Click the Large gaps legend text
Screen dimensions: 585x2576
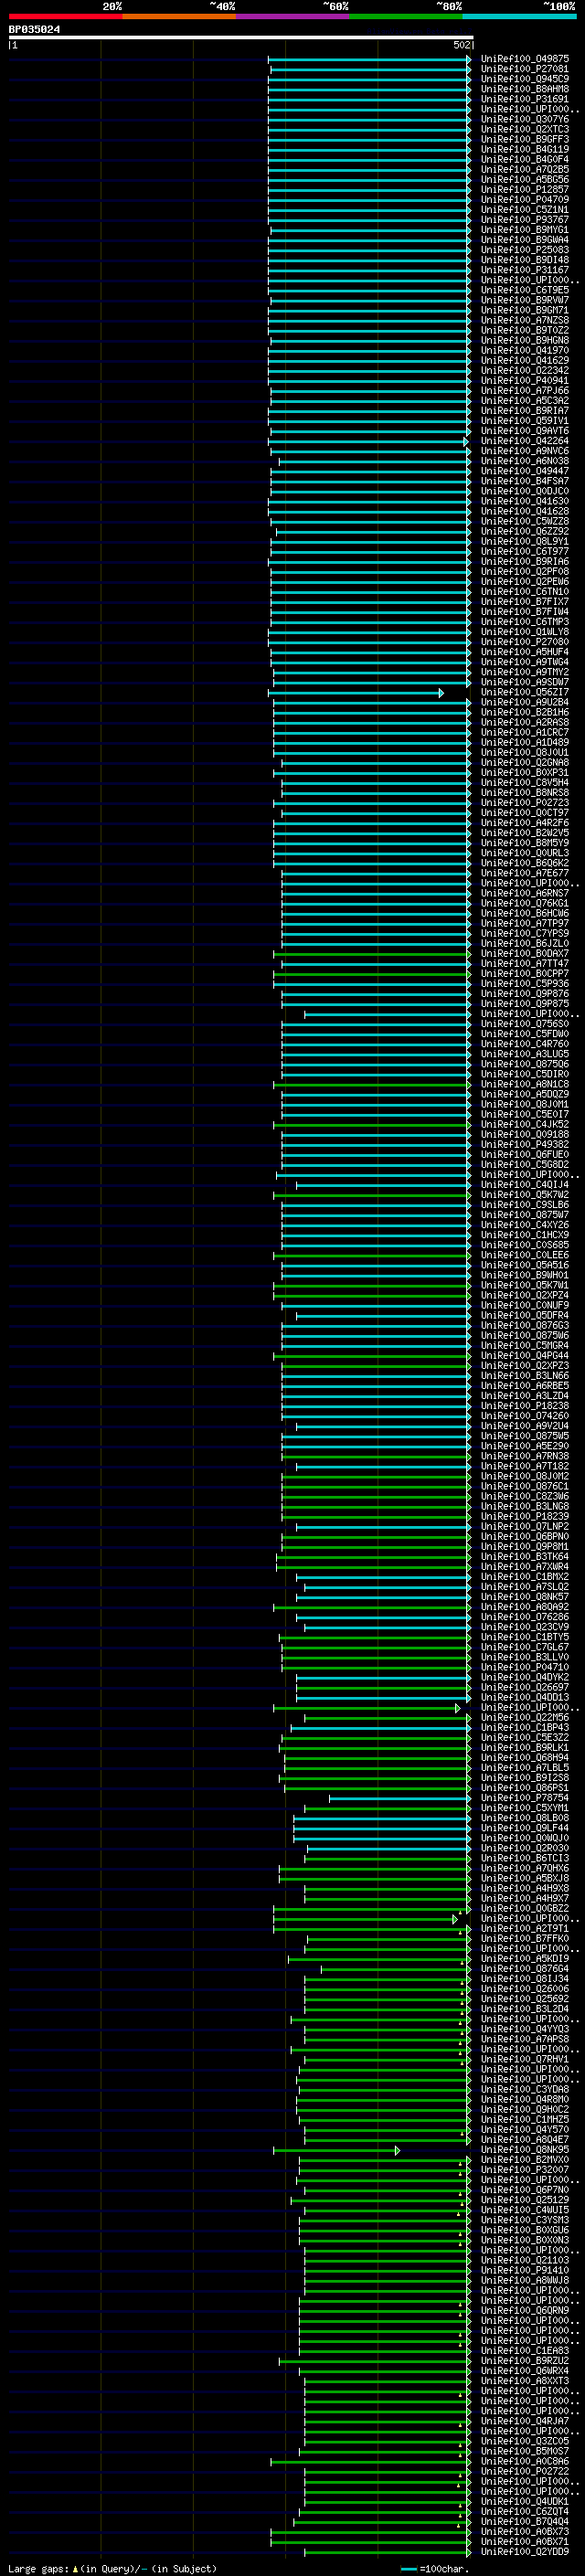[112, 2568]
